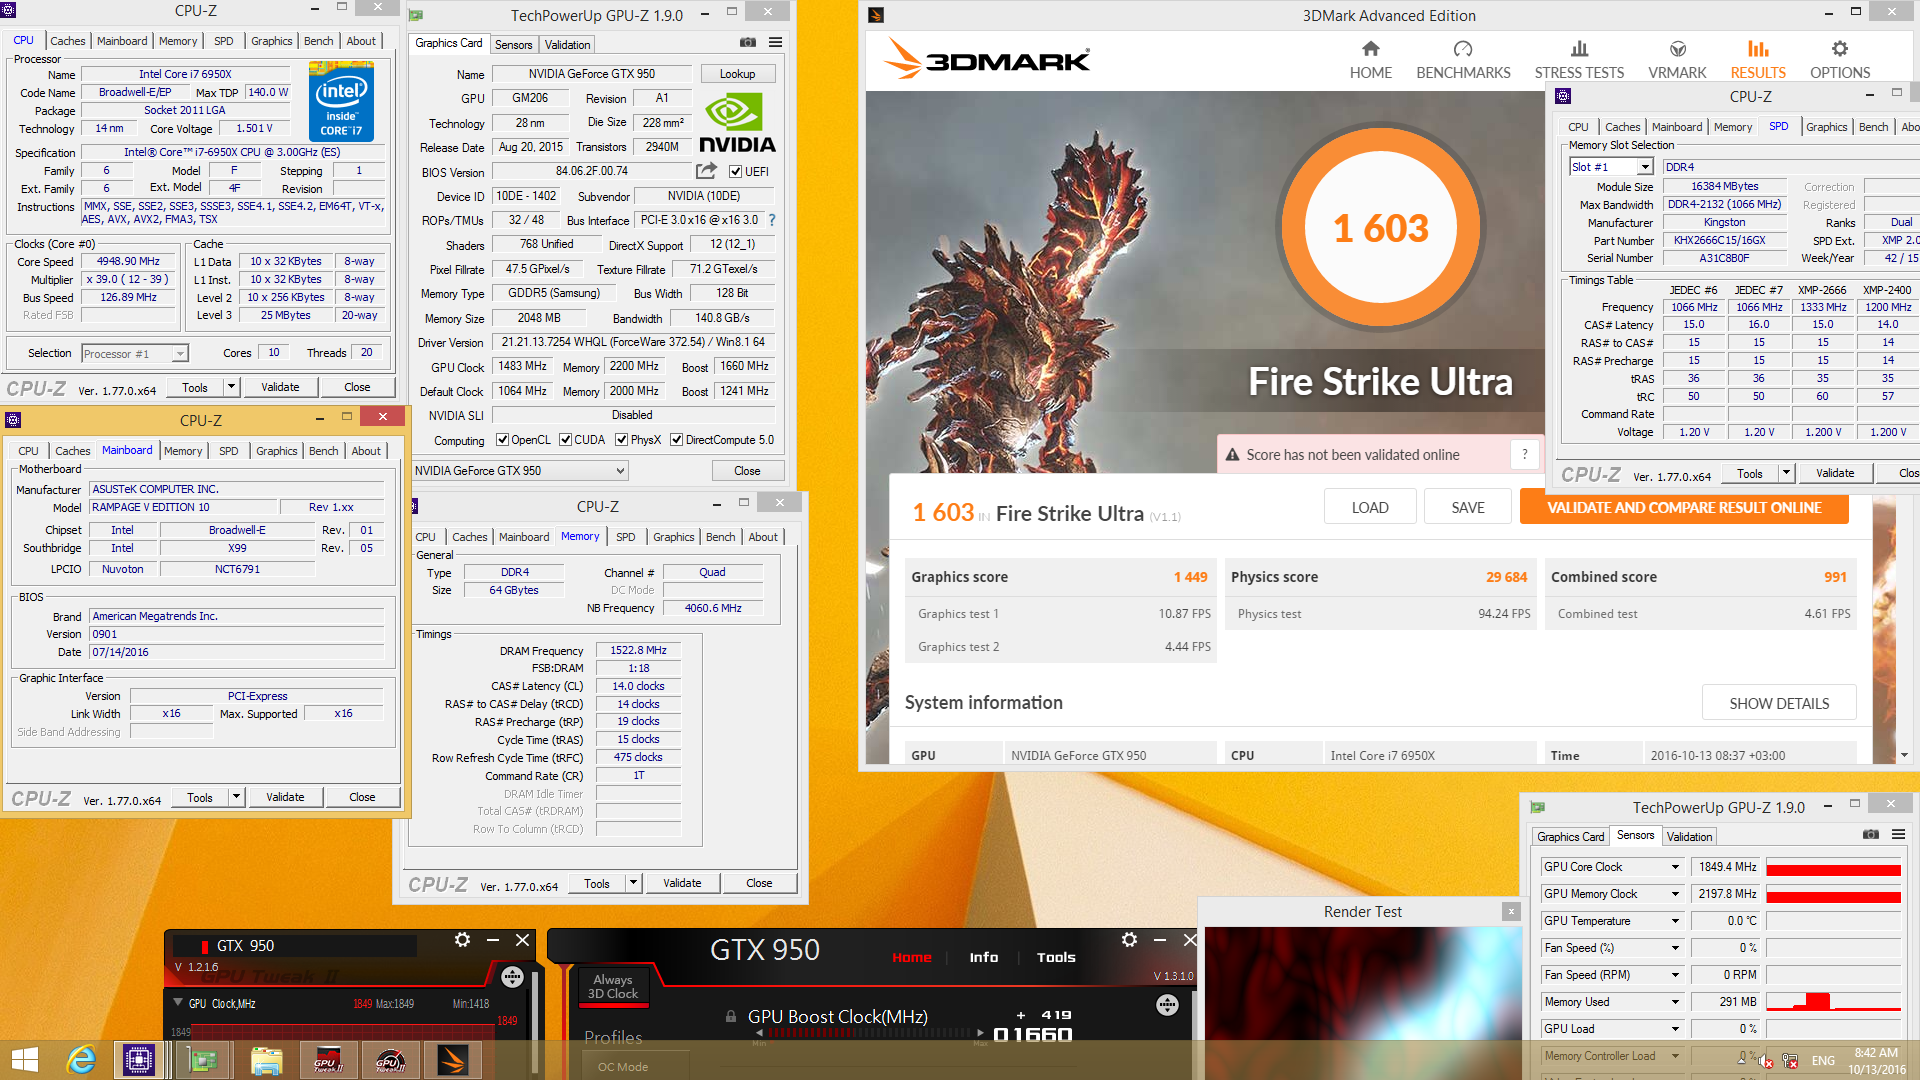Click the bus interface question mark in GPU-Z

pyautogui.click(x=772, y=220)
